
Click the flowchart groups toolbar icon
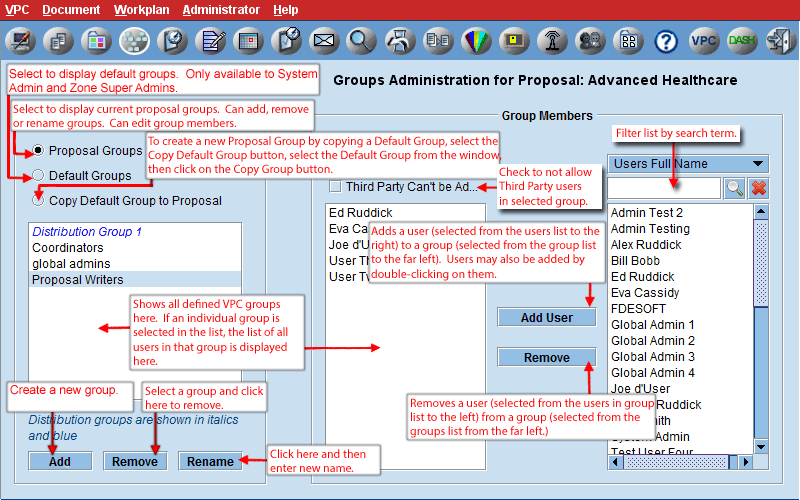[x=134, y=41]
